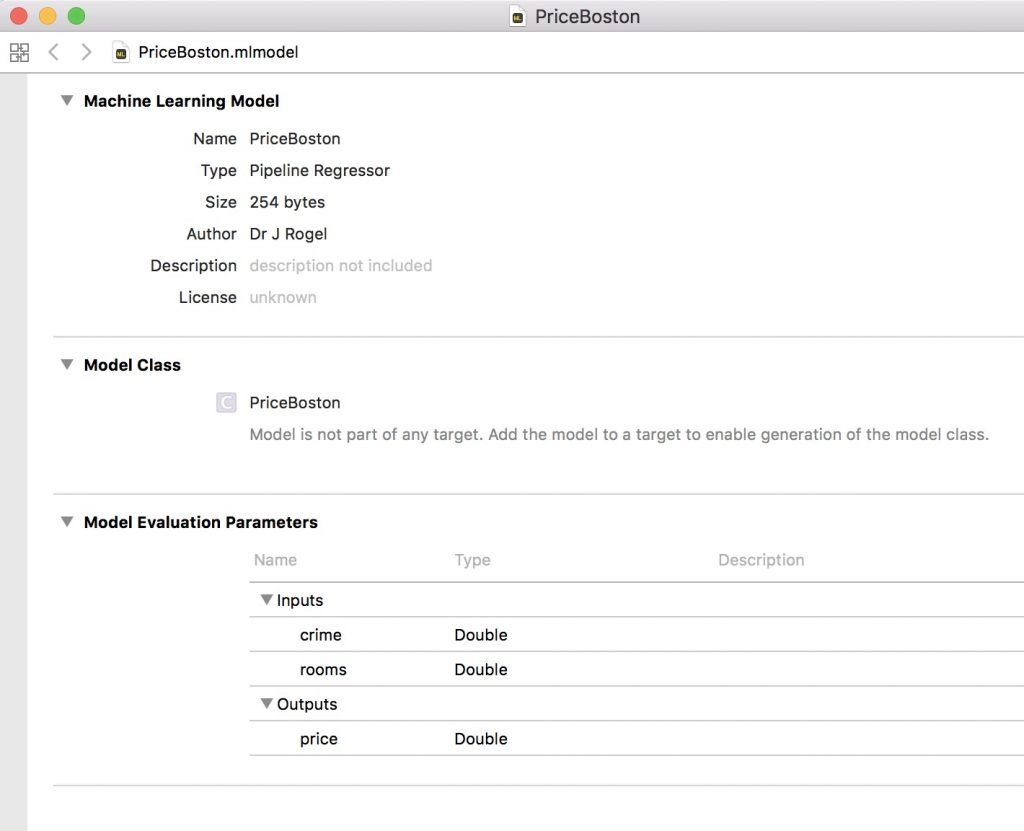
Task: Click the Type column header
Action: click(472, 560)
